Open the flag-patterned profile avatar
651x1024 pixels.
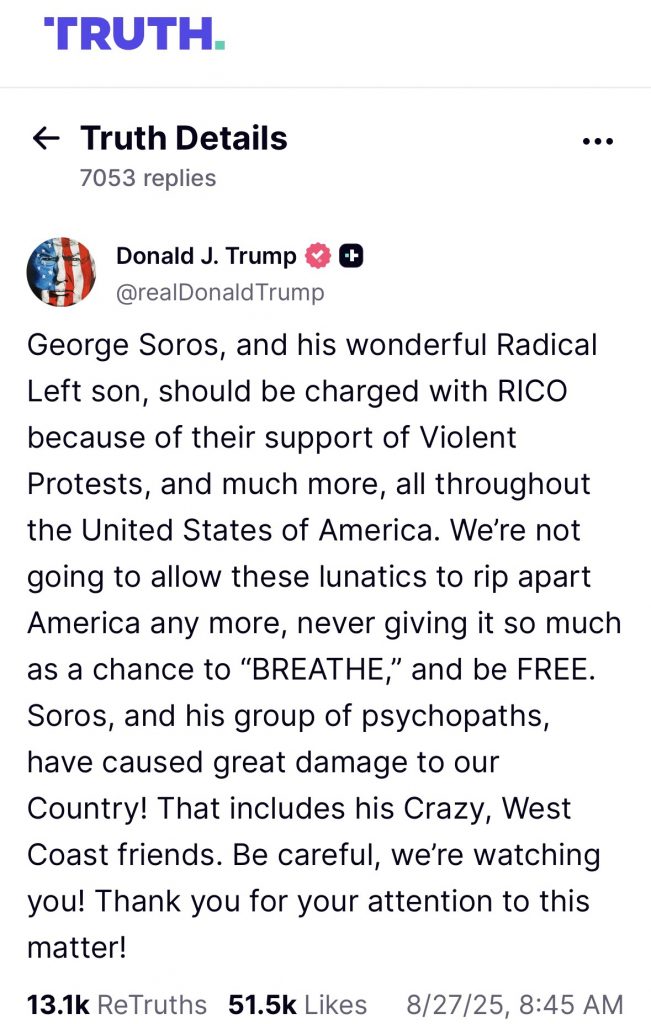[x=62, y=272]
